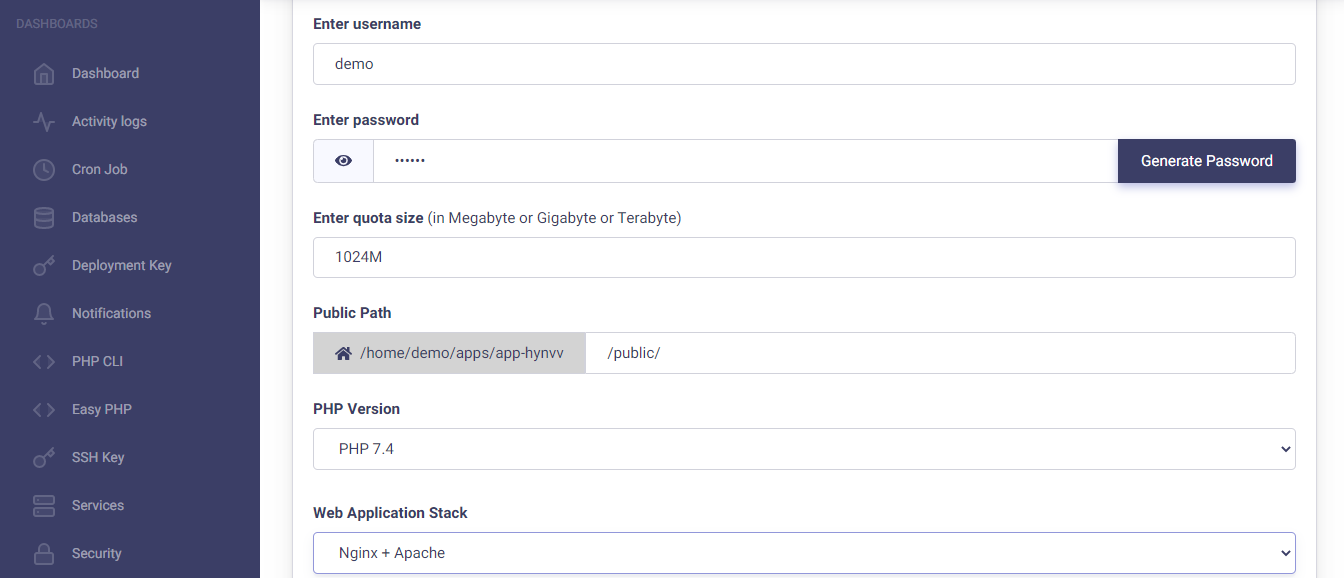Click the Dashboard home icon in sidebar
Image resolution: width=1344 pixels, height=578 pixels.
(44, 74)
